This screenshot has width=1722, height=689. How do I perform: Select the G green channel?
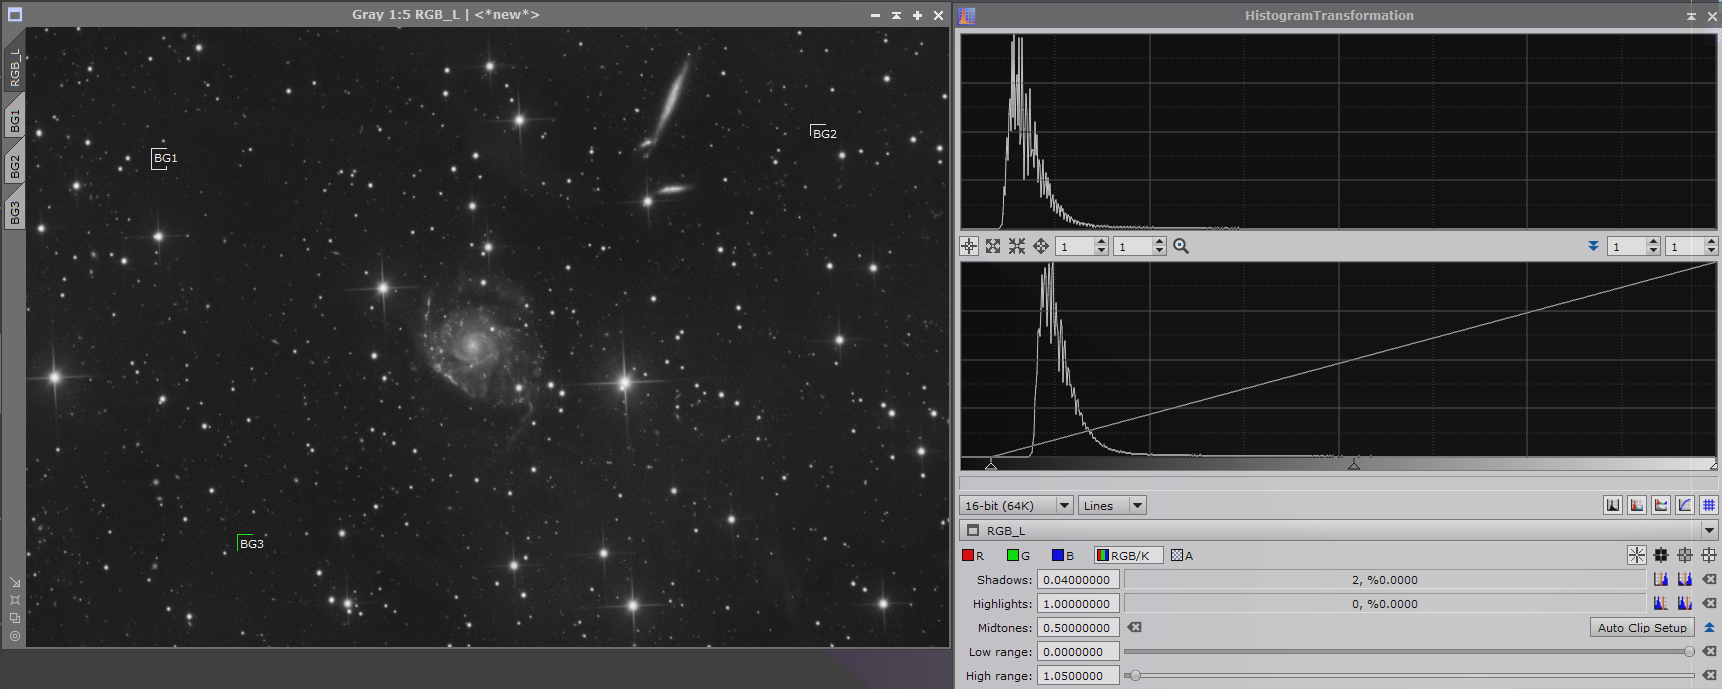(1018, 556)
